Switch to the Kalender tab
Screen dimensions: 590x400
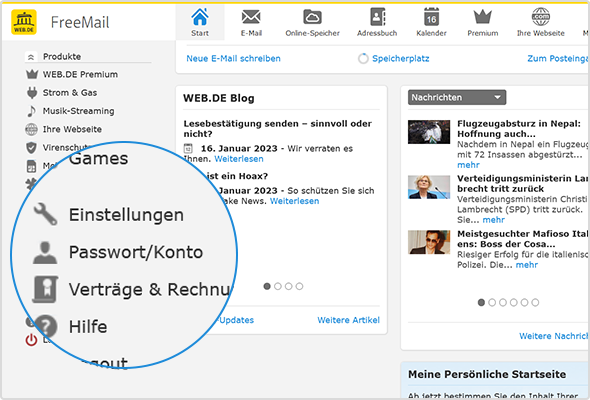click(431, 23)
